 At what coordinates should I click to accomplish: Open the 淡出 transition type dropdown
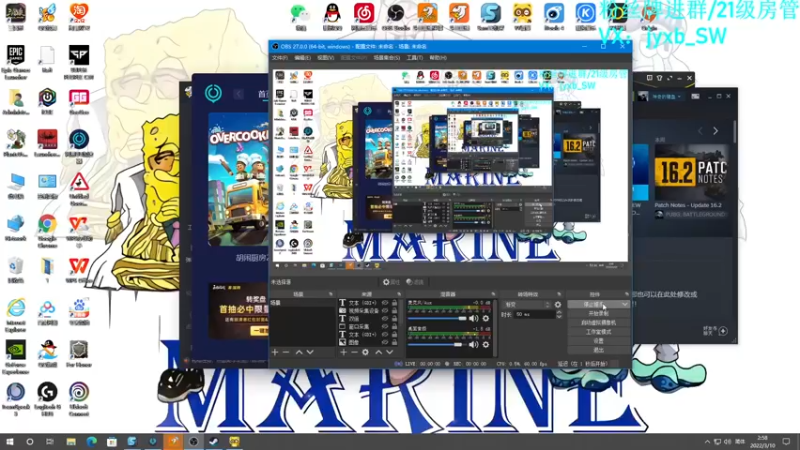527,305
